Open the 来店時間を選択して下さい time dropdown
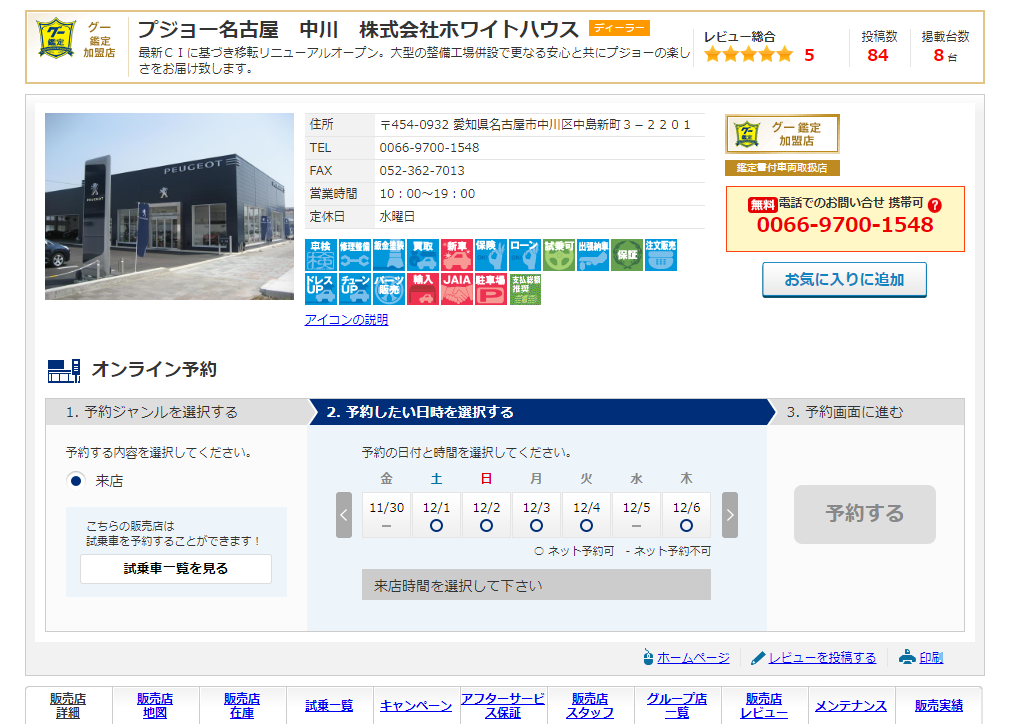 [x=536, y=585]
